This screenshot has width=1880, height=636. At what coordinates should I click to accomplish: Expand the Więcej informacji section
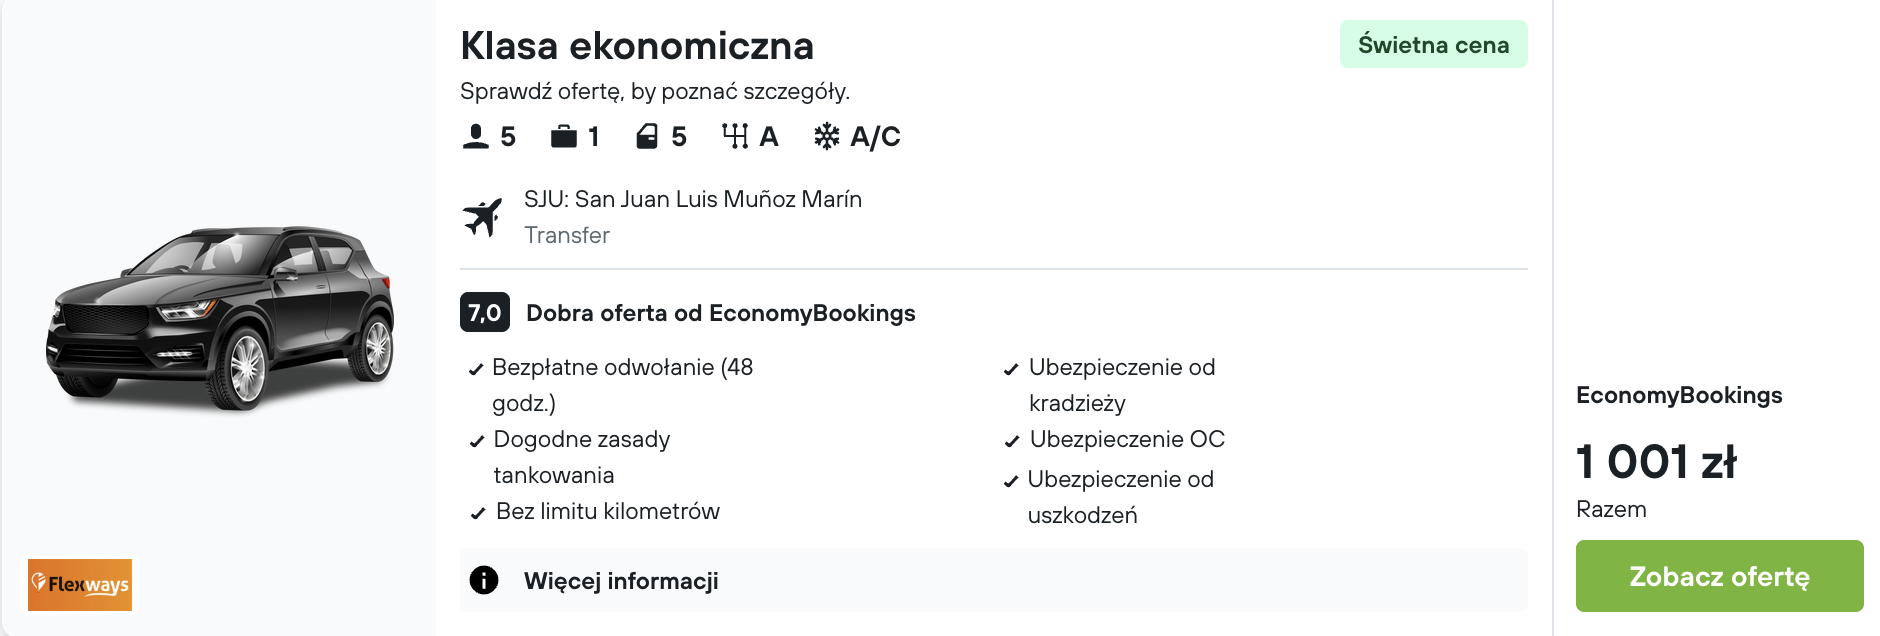point(621,580)
